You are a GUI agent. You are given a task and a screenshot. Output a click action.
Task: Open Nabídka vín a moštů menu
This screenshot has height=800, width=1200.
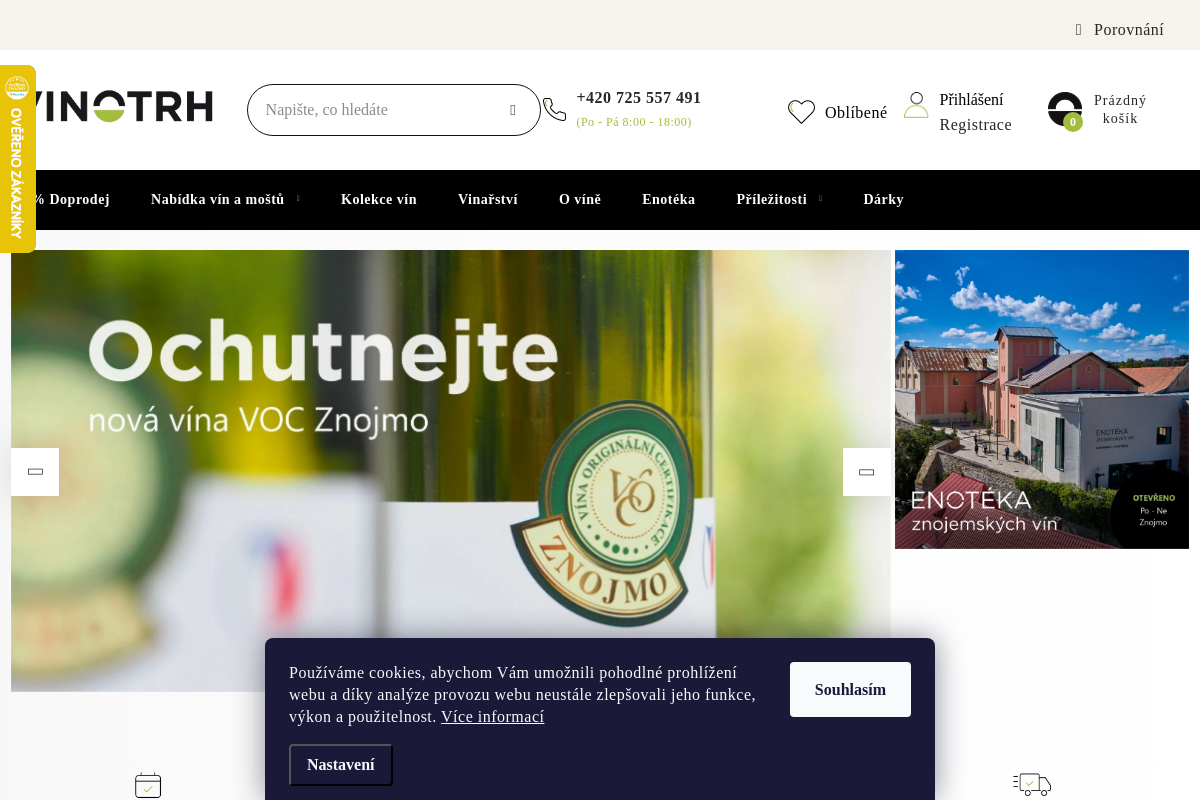(218, 199)
